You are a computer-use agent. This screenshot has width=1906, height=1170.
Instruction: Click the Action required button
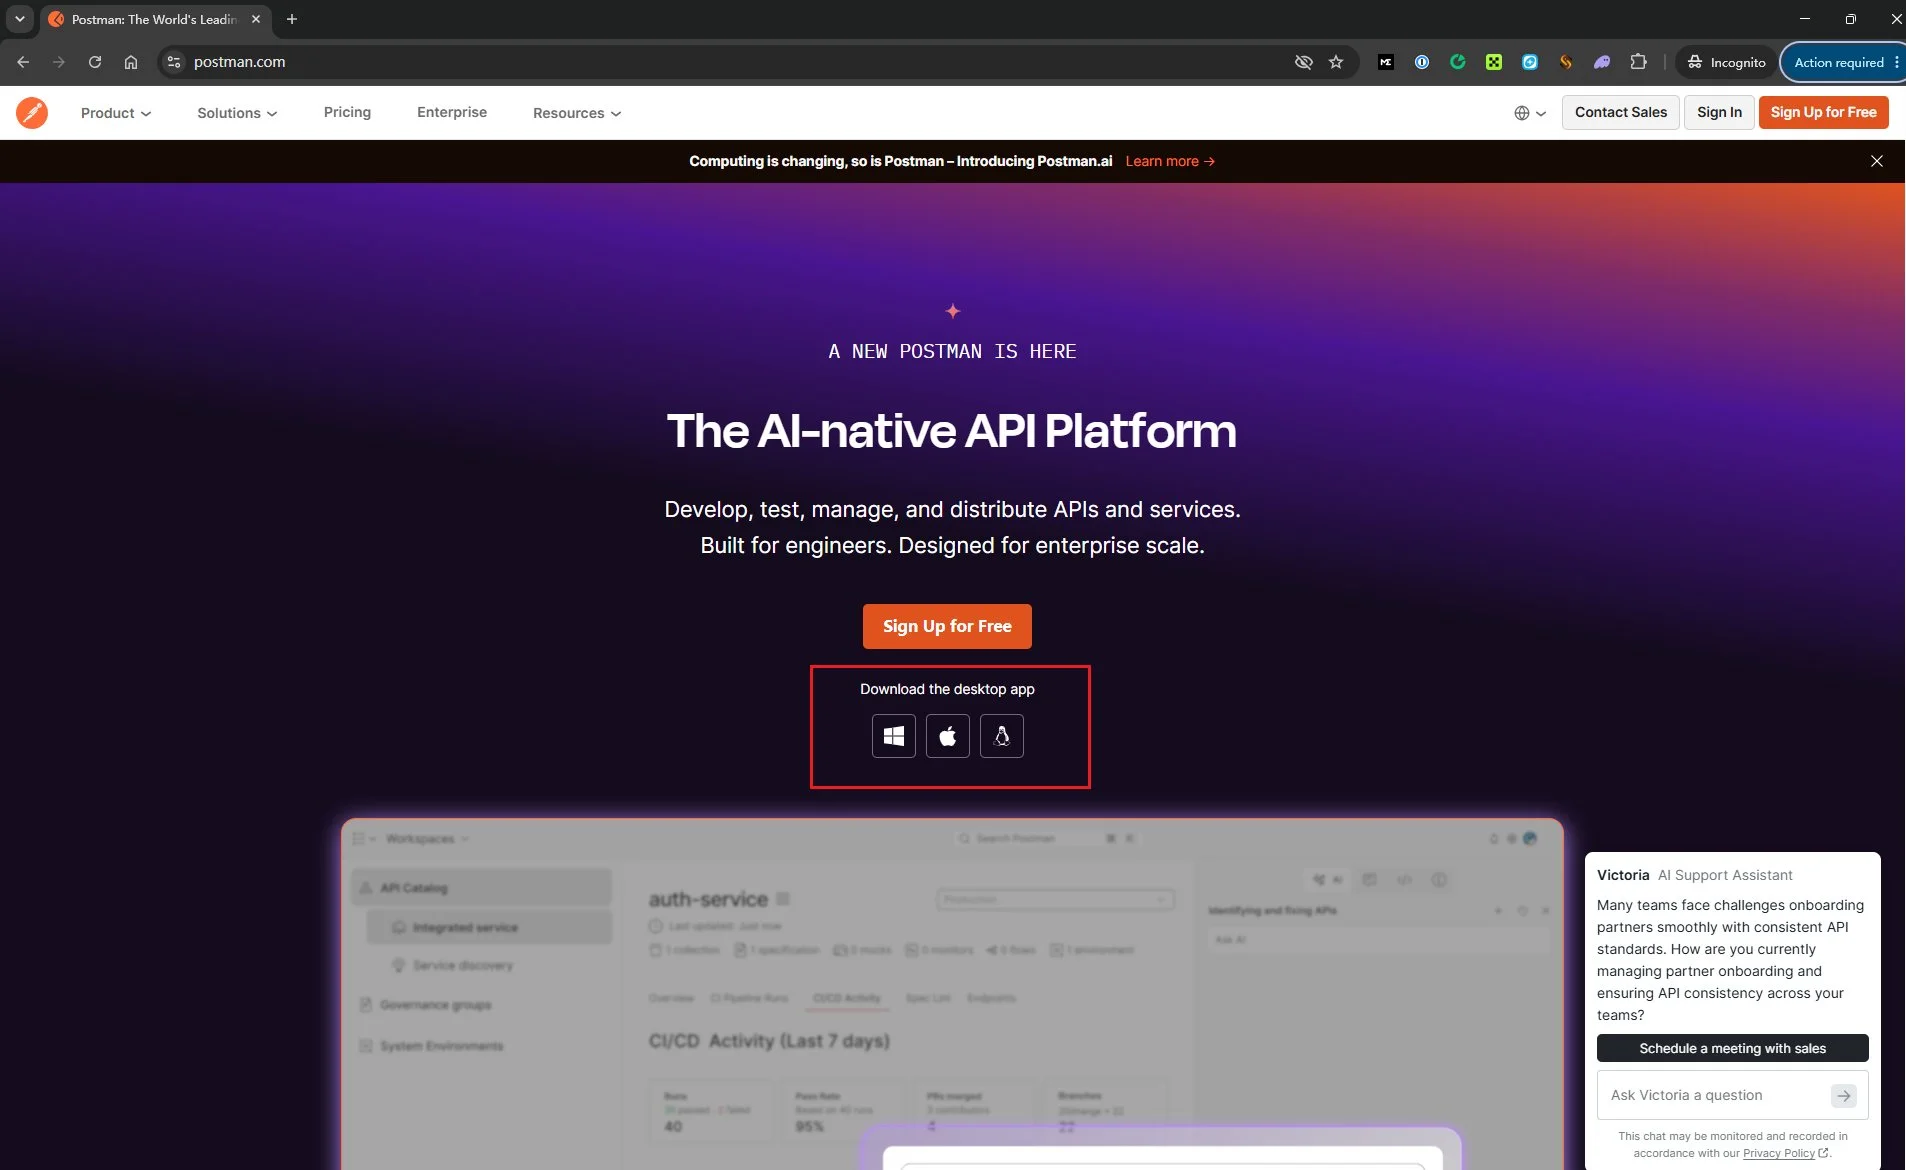1842,62
